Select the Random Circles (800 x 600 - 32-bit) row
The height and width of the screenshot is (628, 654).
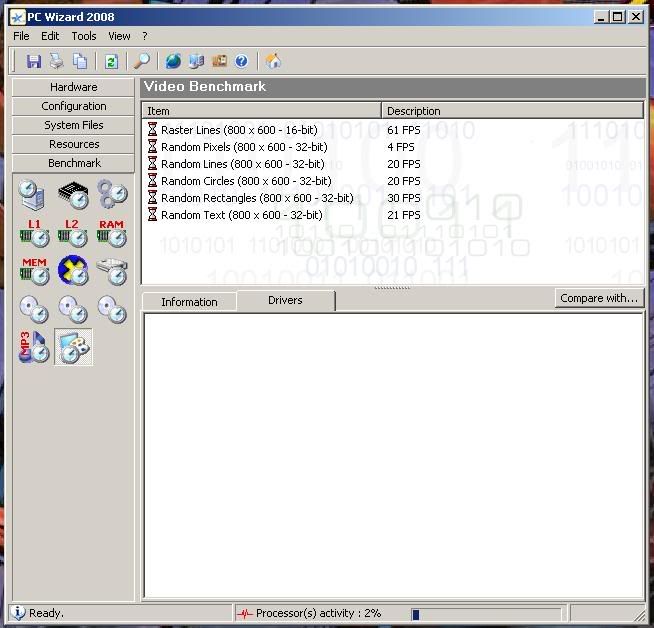pos(392,181)
